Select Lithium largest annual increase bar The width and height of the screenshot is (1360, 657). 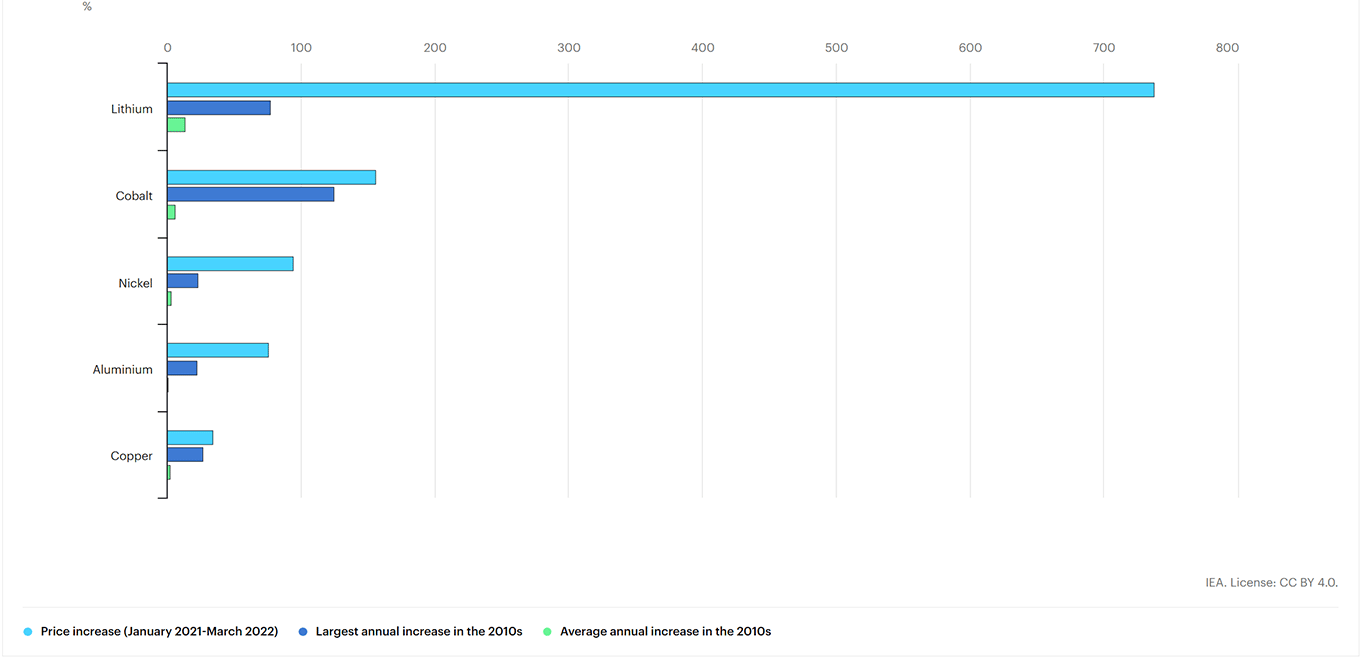tap(218, 108)
